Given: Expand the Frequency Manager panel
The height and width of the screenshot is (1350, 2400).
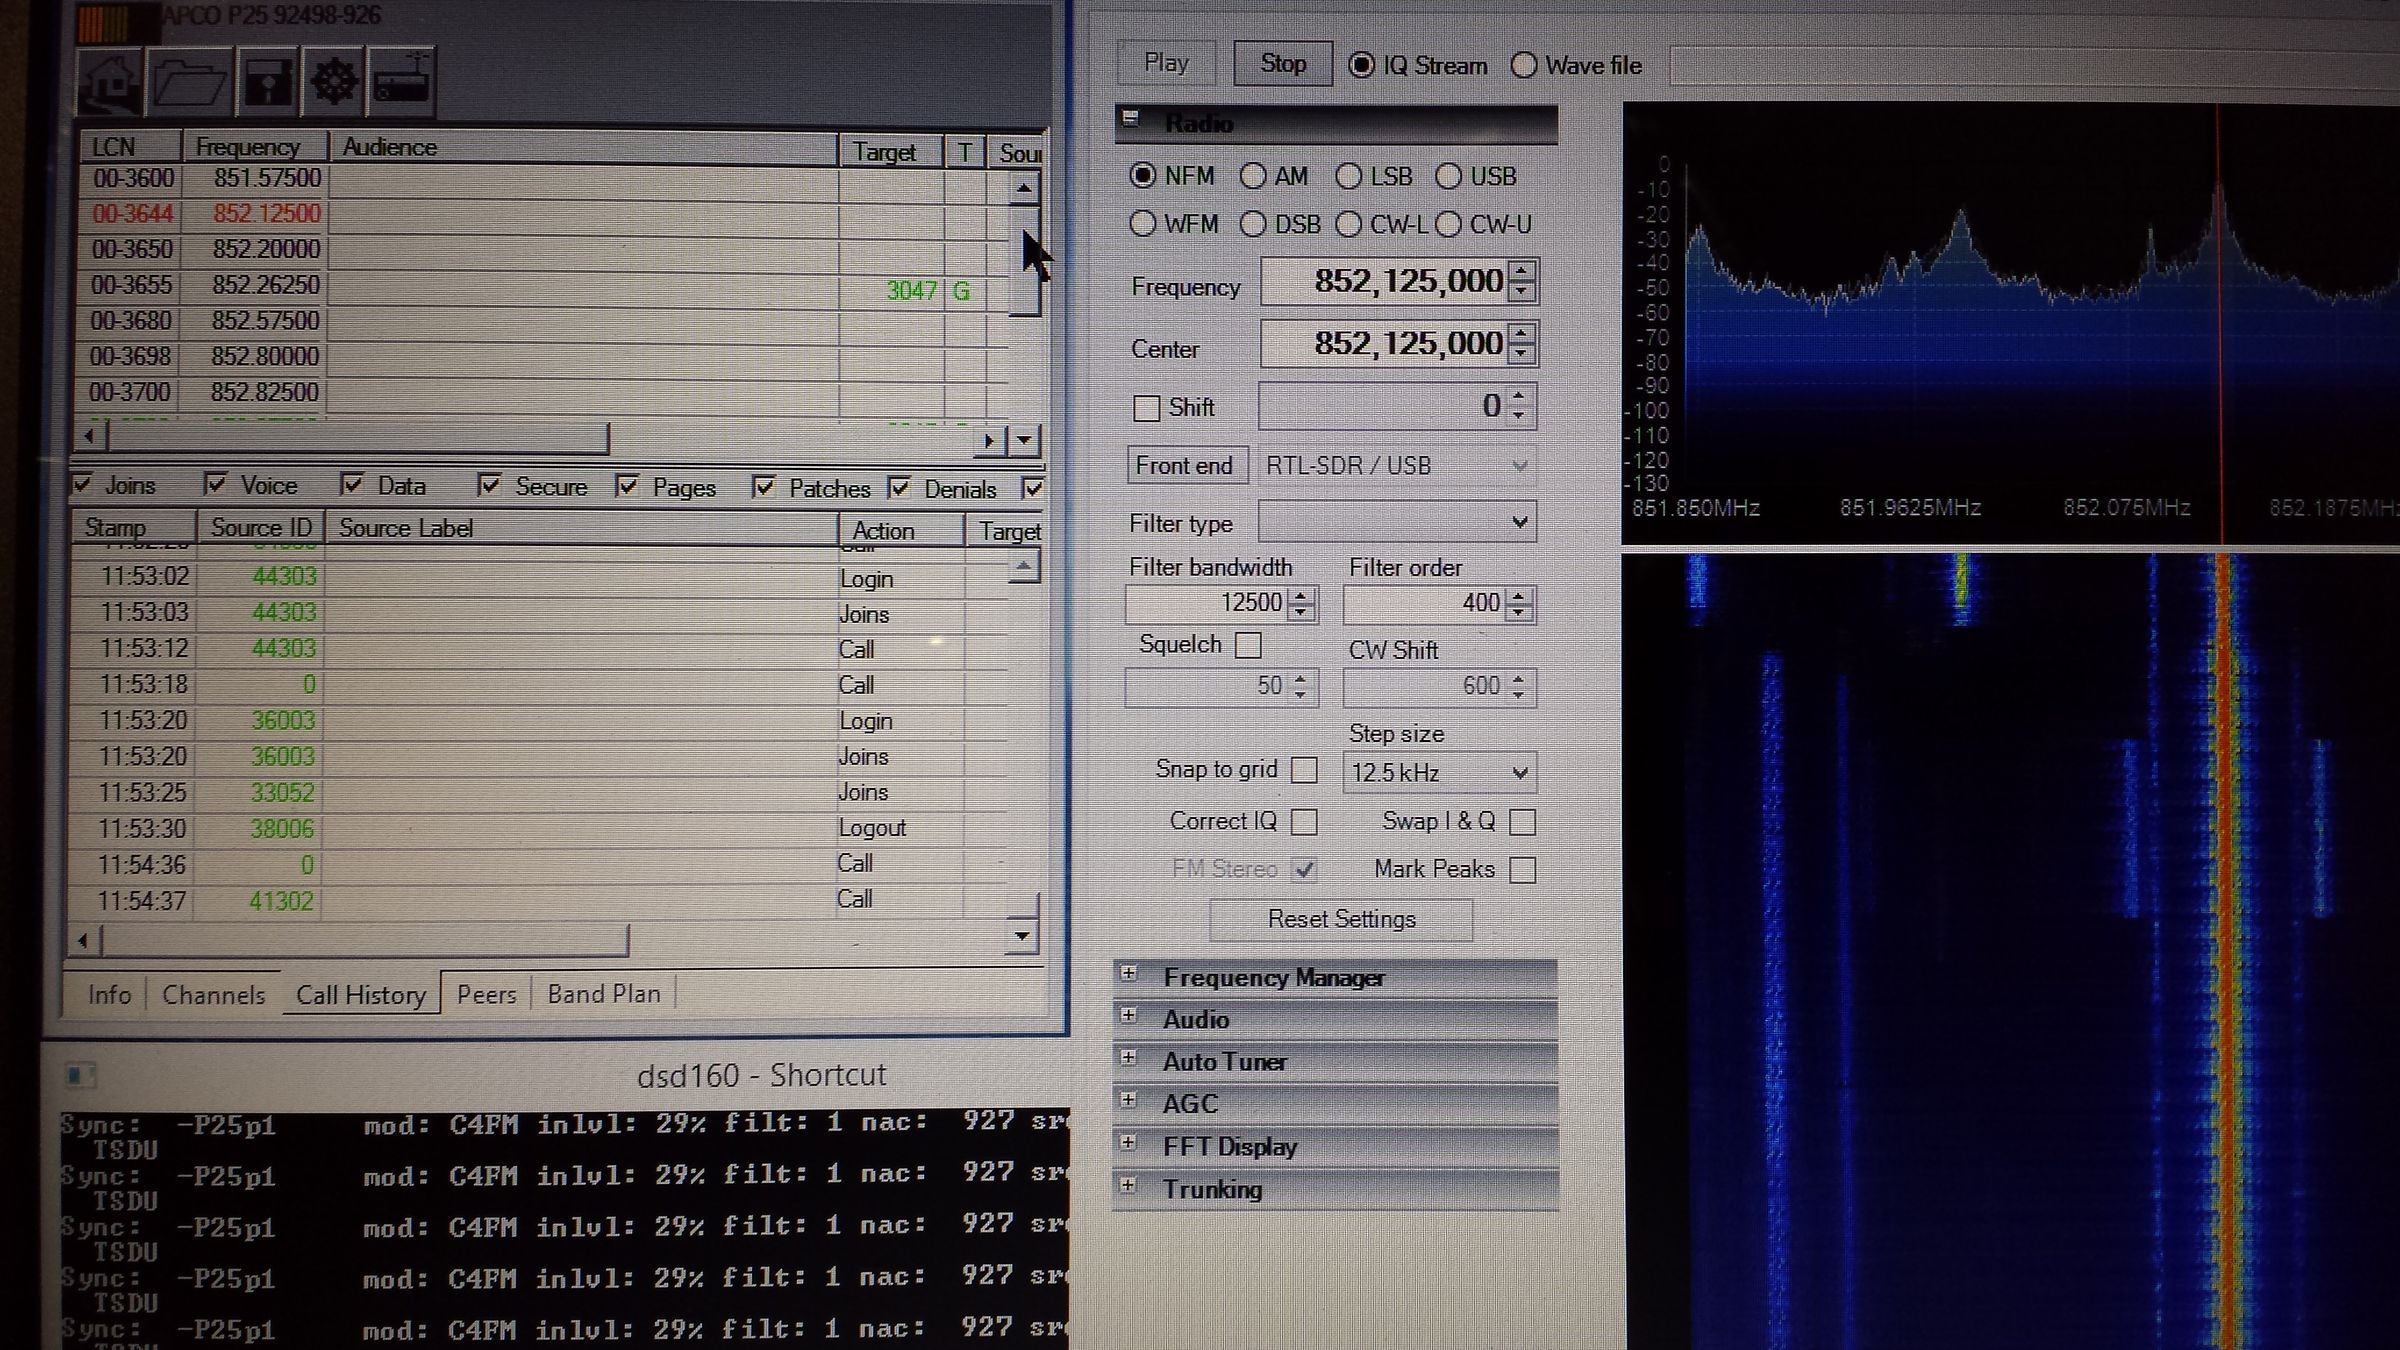Looking at the screenshot, I should [1128, 977].
